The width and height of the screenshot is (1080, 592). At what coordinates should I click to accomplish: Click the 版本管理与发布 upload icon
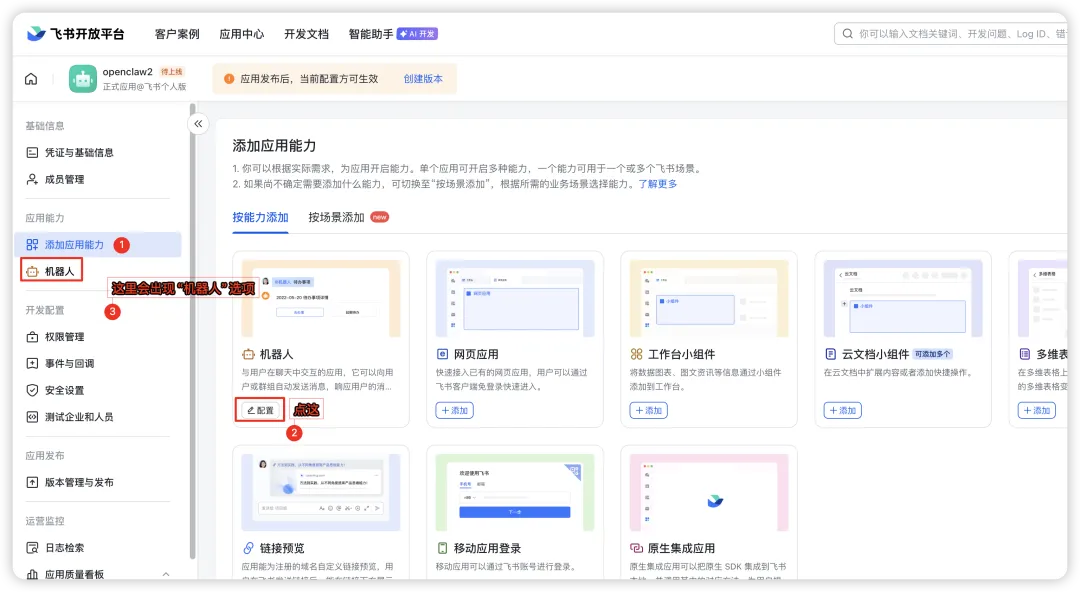(x=32, y=482)
